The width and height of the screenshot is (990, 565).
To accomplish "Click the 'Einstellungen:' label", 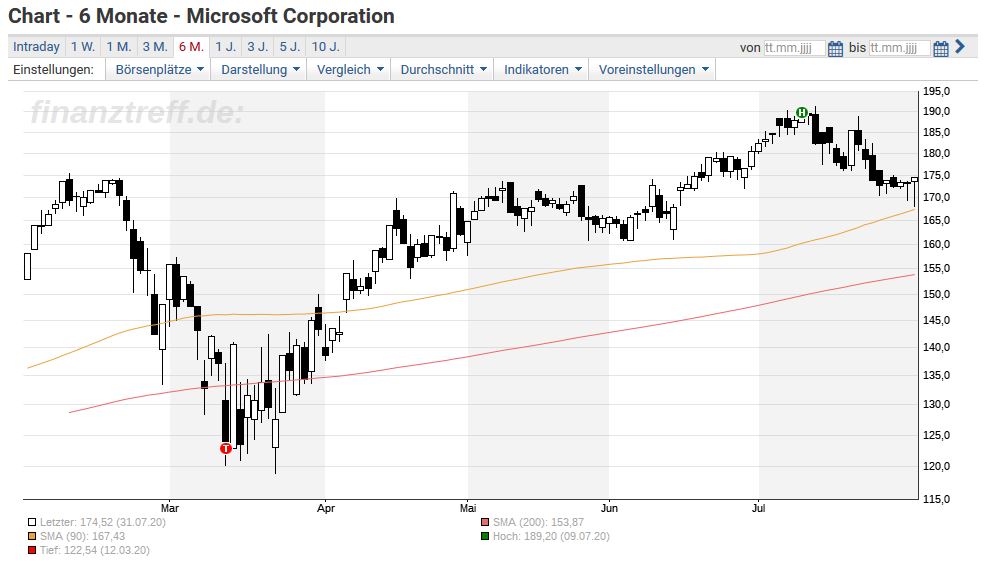I will [54, 69].
